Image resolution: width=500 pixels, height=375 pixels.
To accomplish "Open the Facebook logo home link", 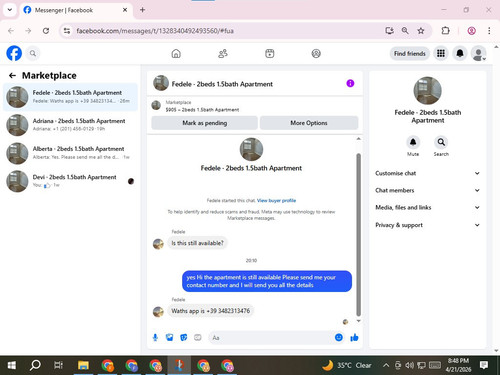I will 14,53.
